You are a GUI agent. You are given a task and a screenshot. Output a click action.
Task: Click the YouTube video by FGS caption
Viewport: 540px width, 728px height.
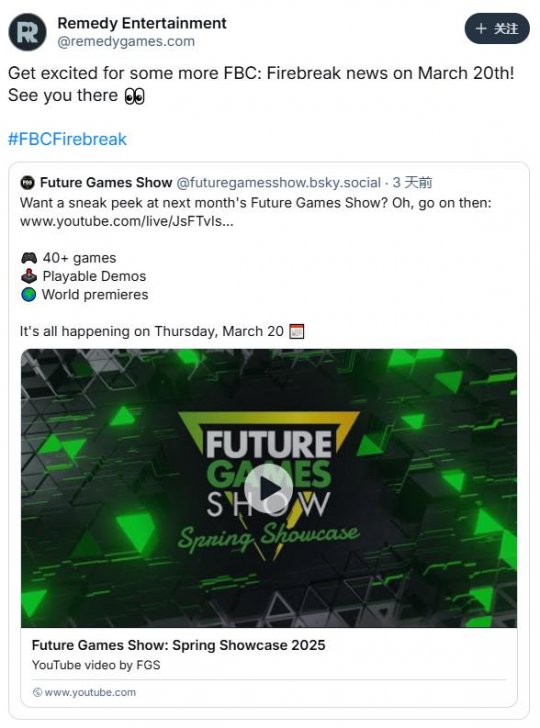[96, 665]
